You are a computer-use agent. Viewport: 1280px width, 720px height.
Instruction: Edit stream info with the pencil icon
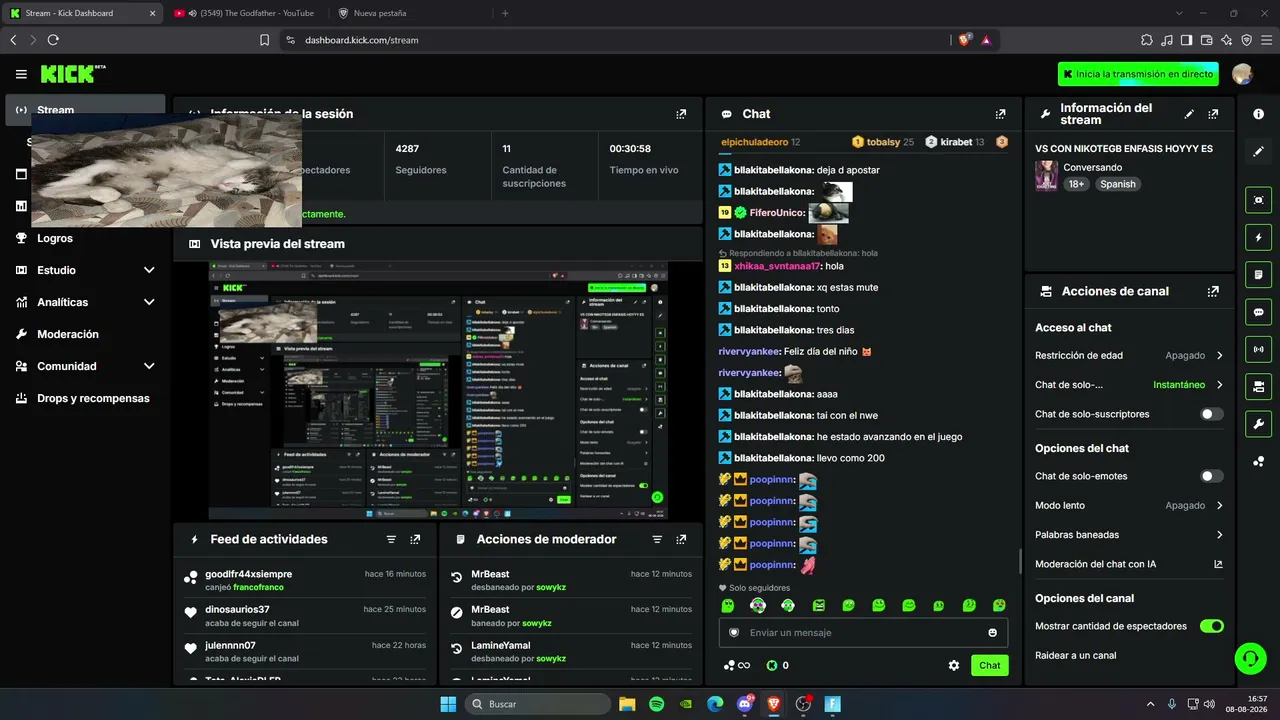(x=1189, y=114)
